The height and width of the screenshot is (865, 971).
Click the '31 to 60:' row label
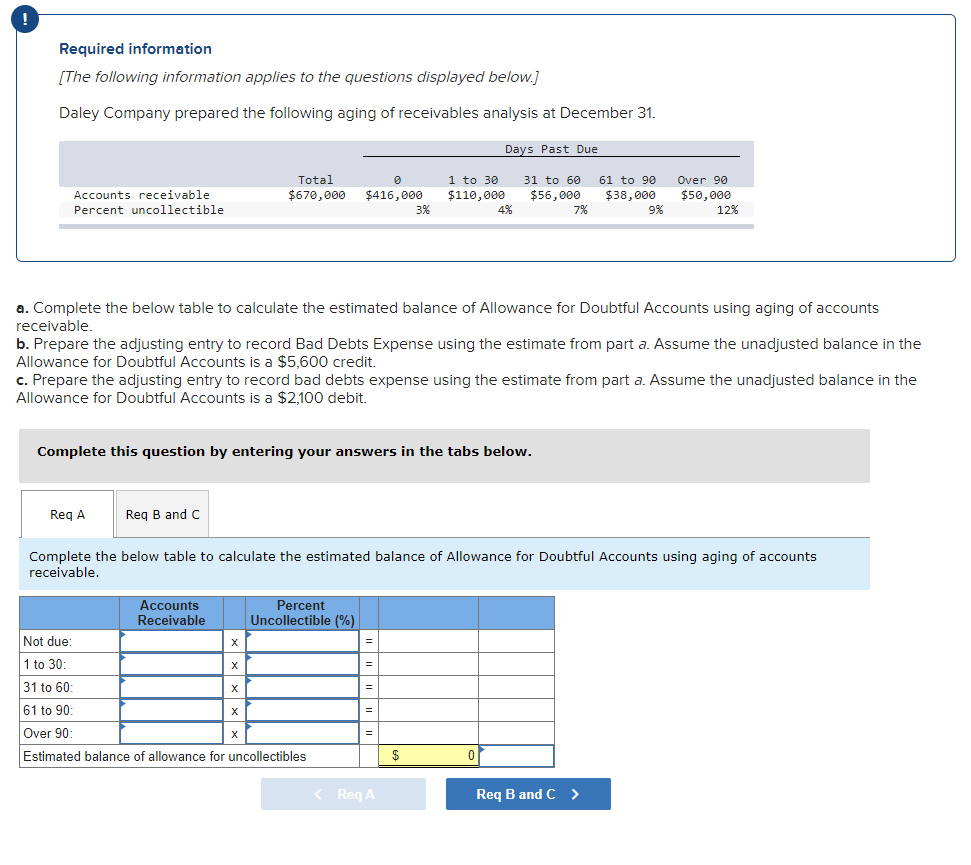pos(48,687)
